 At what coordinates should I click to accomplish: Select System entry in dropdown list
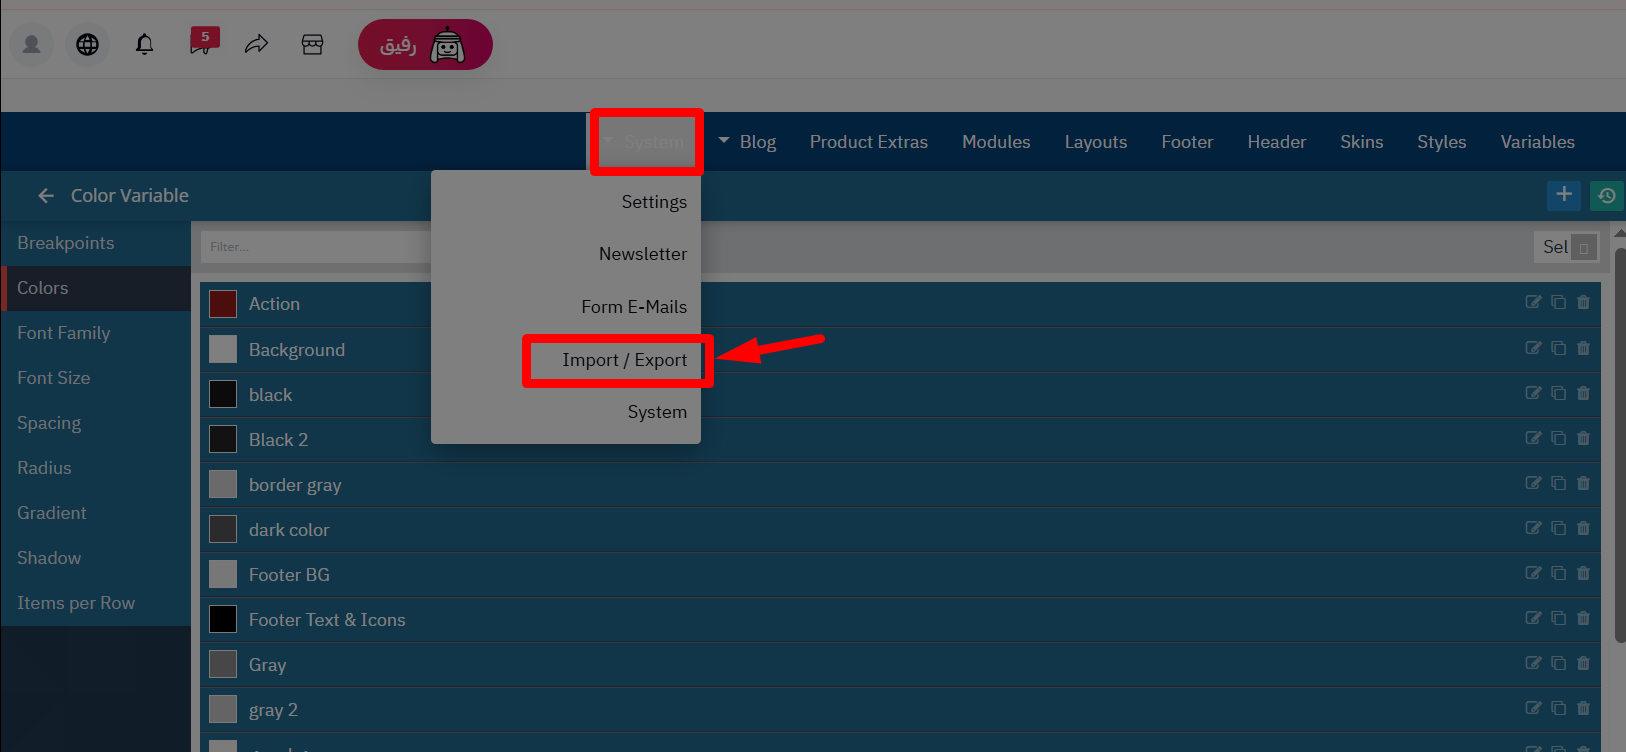(657, 412)
